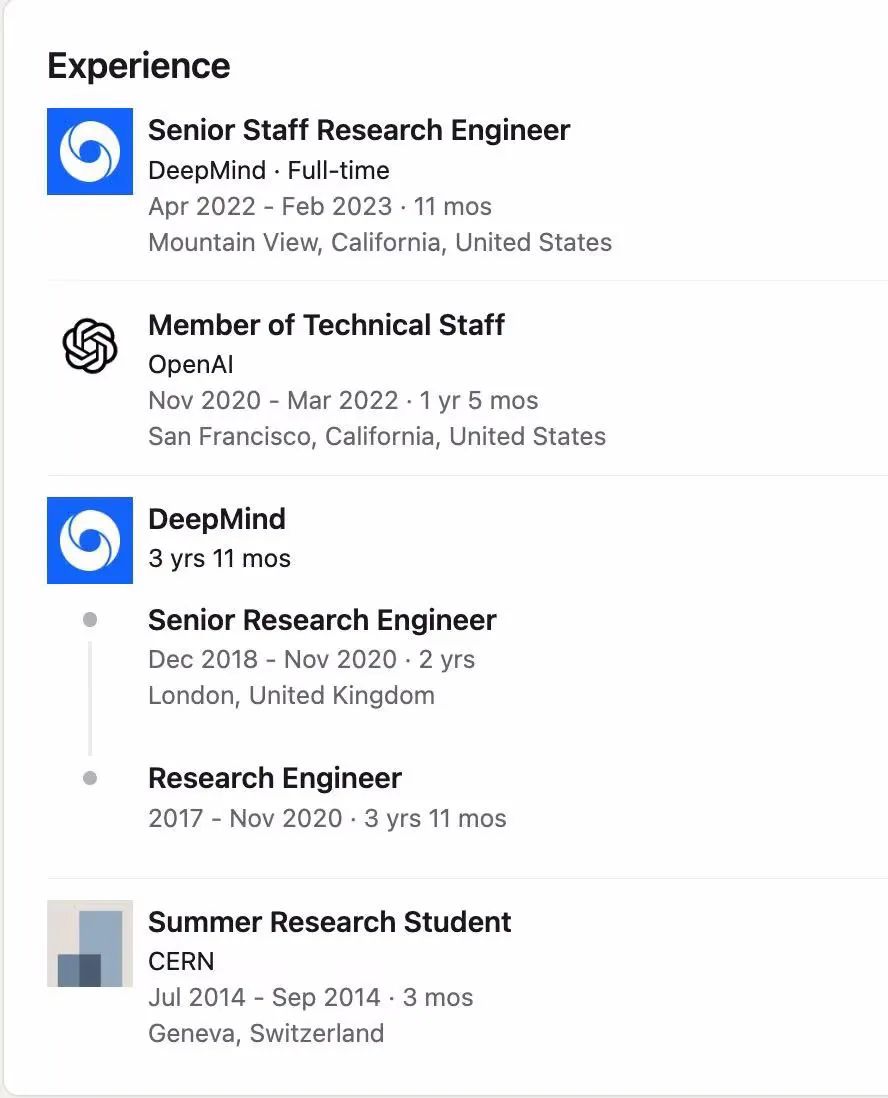
Task: Click the OpenAI company name text
Action: pos(191,365)
